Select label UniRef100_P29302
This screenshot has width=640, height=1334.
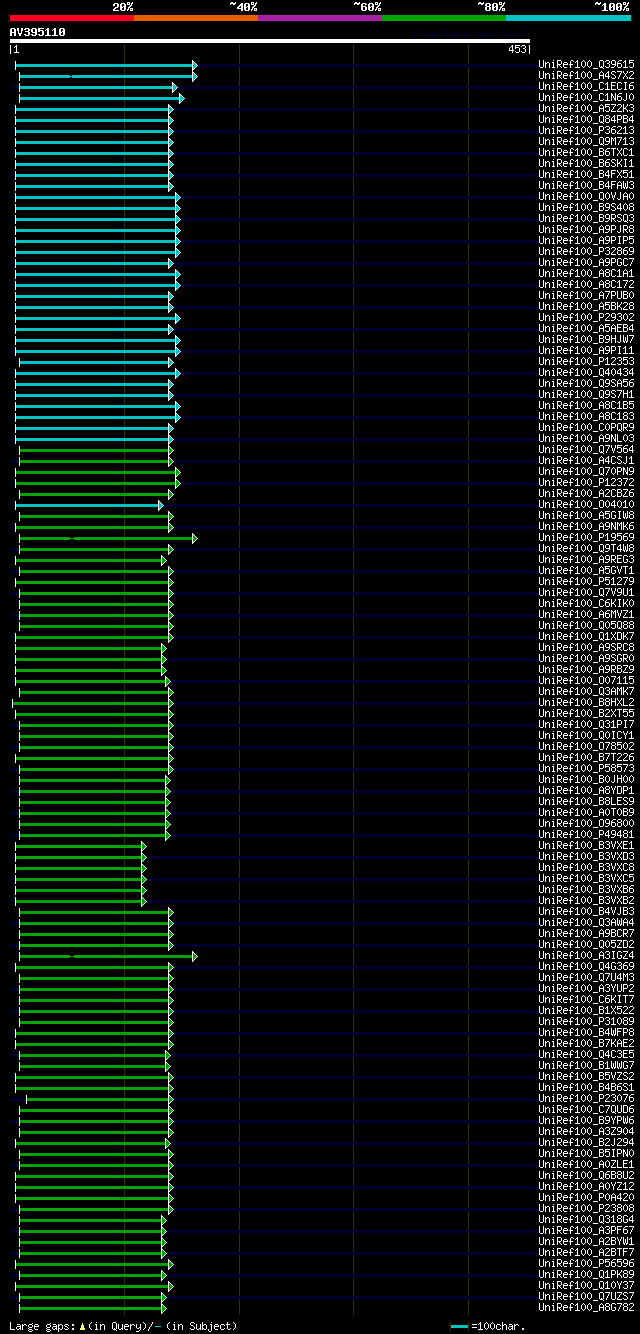click(x=586, y=317)
